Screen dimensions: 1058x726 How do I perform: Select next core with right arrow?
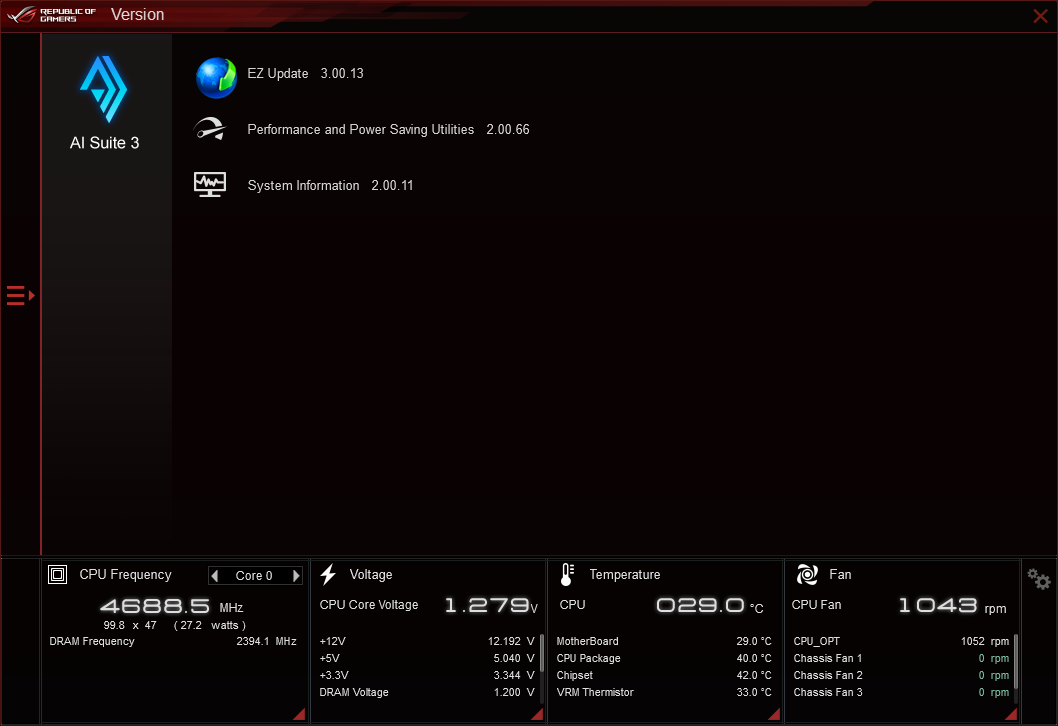[296, 576]
